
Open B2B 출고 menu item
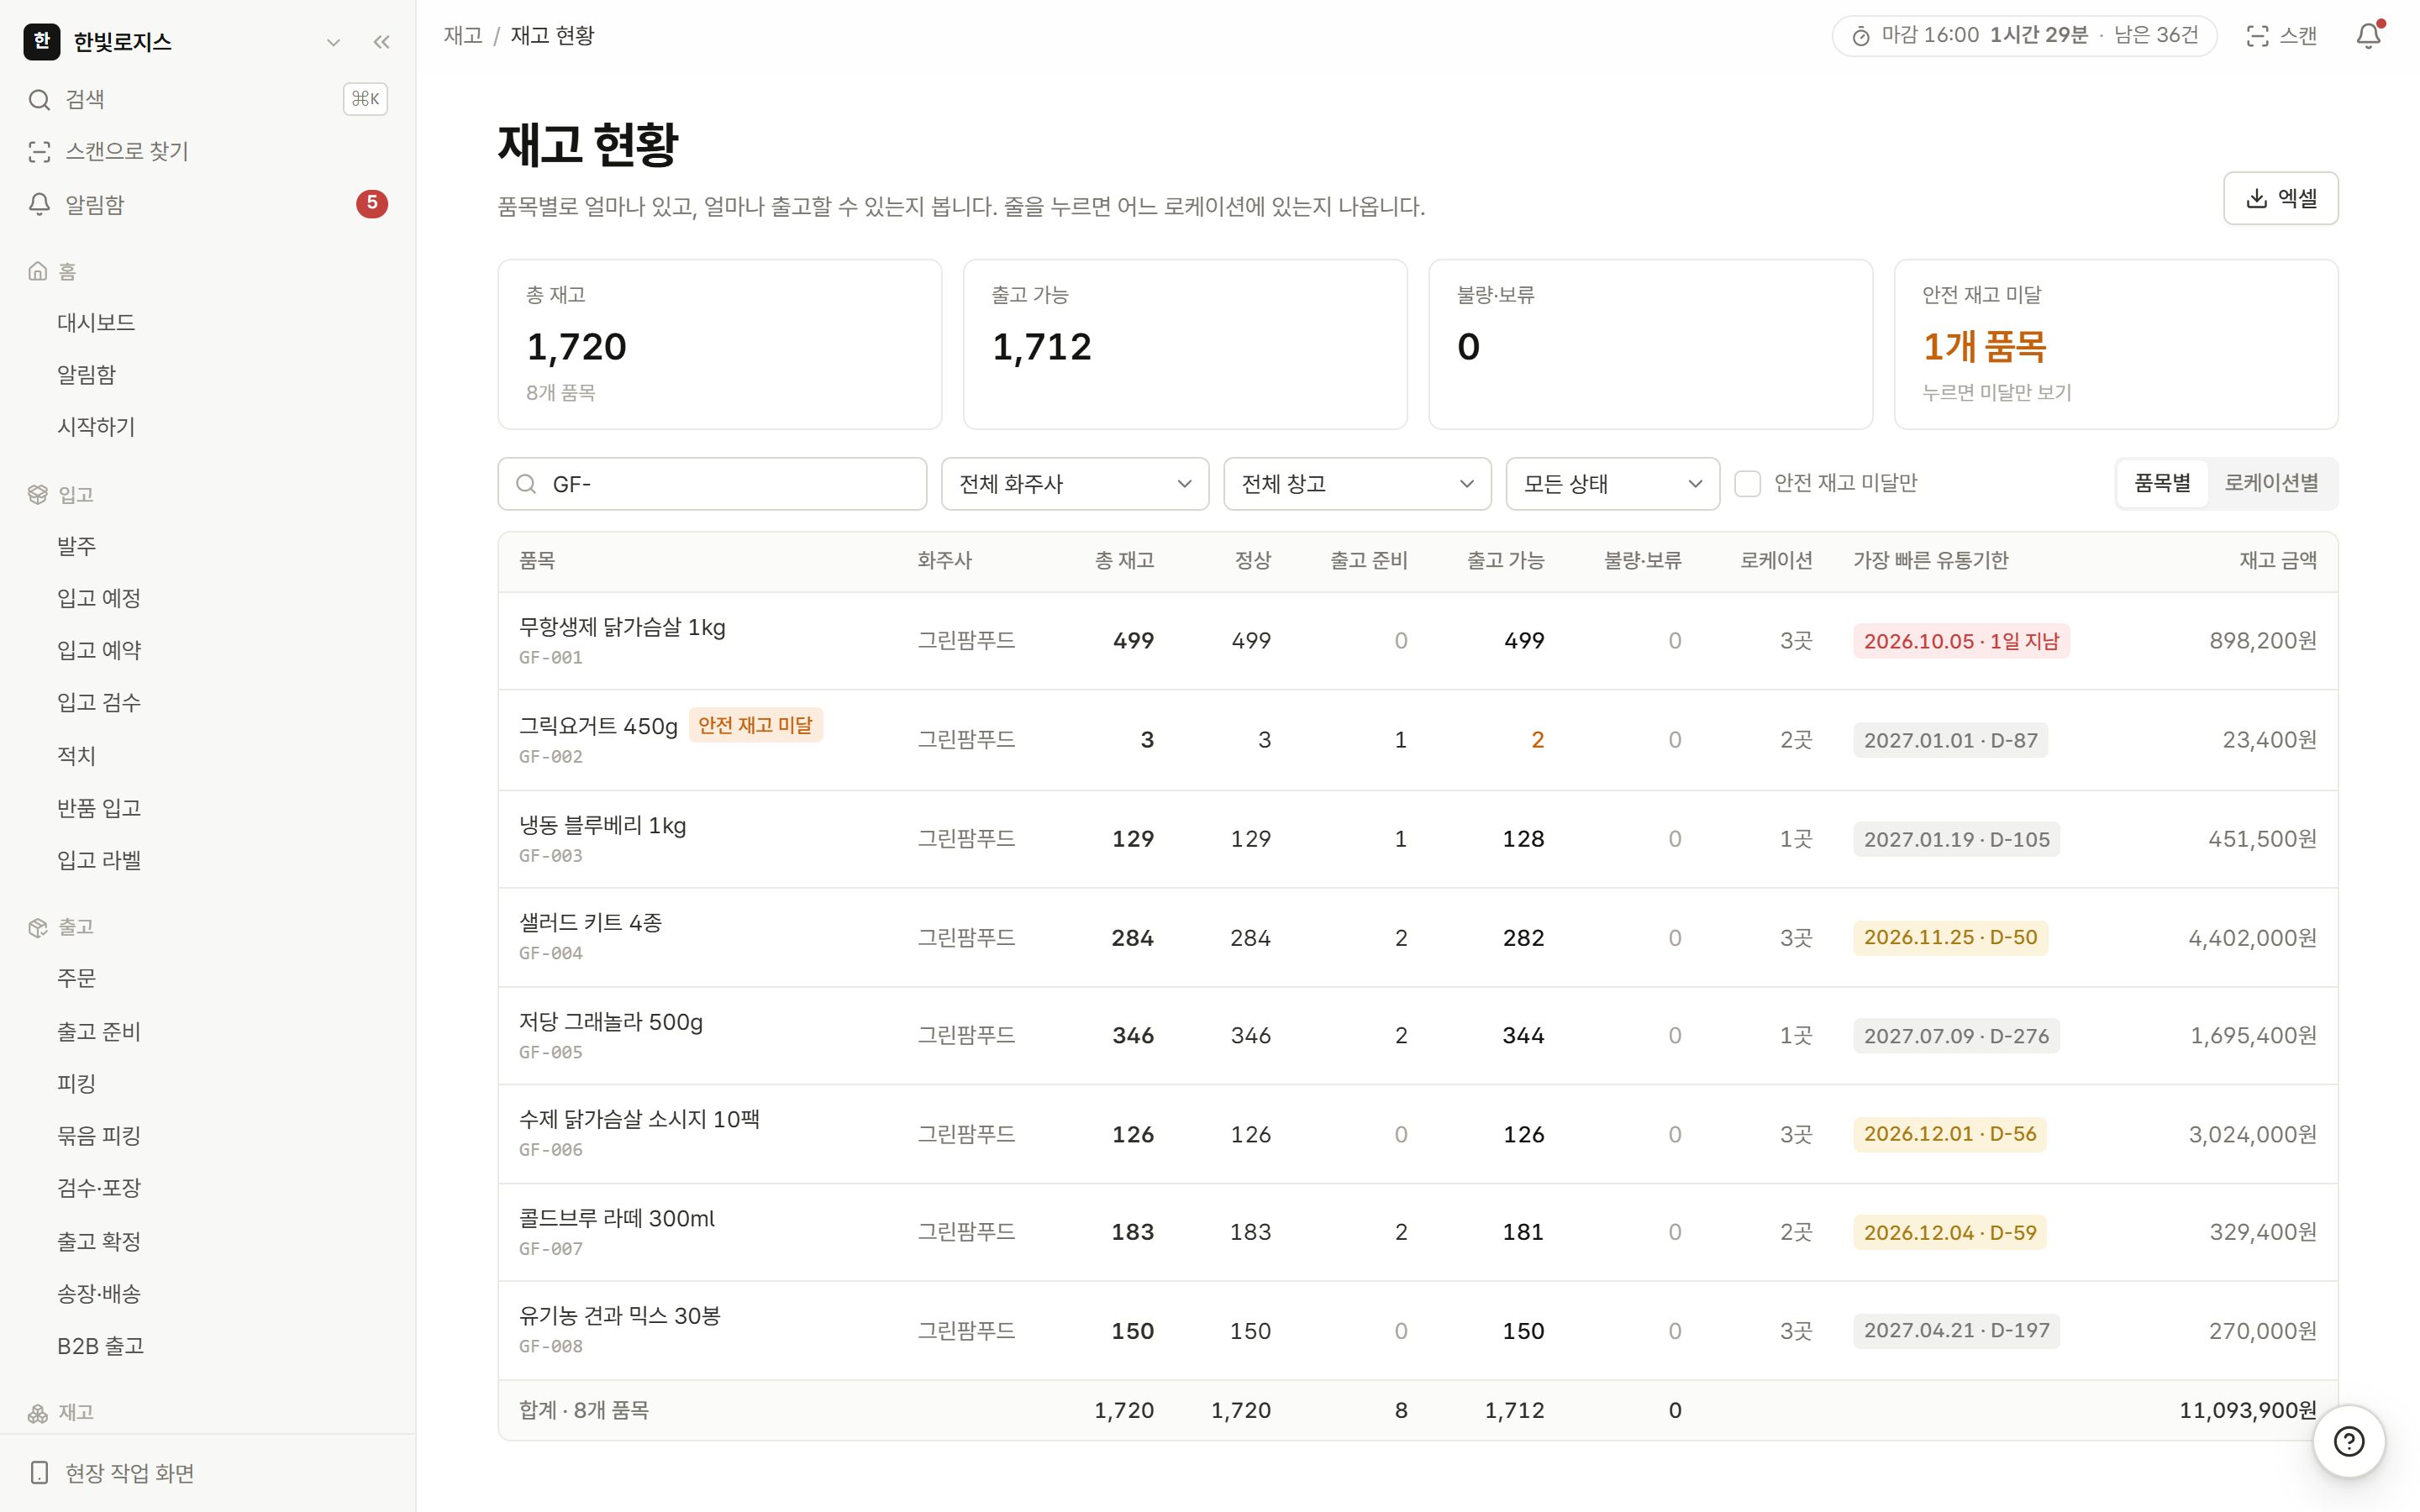100,1346
